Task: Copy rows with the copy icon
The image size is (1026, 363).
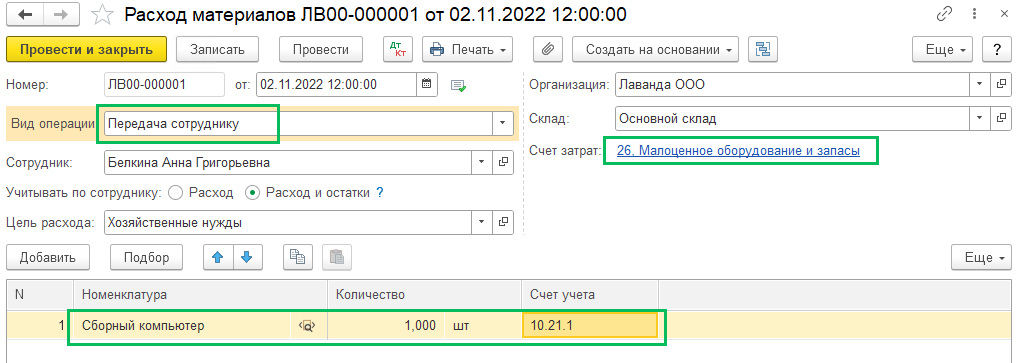Action: coord(297,257)
